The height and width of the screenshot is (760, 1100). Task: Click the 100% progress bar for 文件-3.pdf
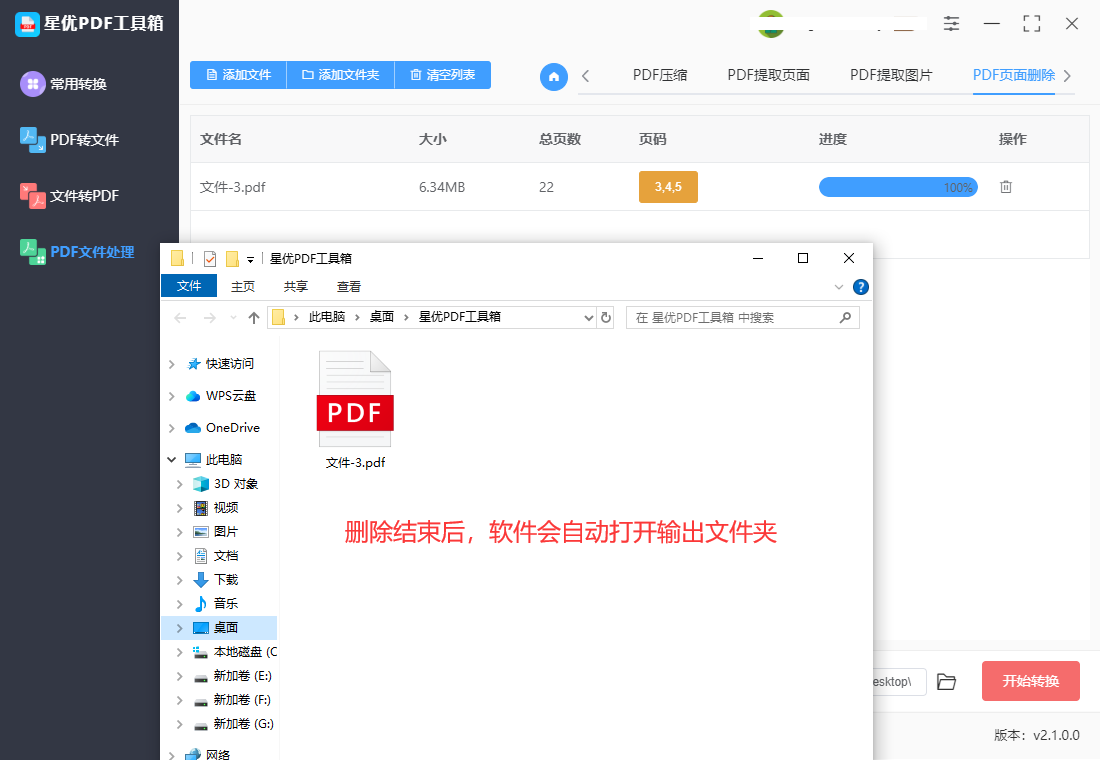(898, 187)
